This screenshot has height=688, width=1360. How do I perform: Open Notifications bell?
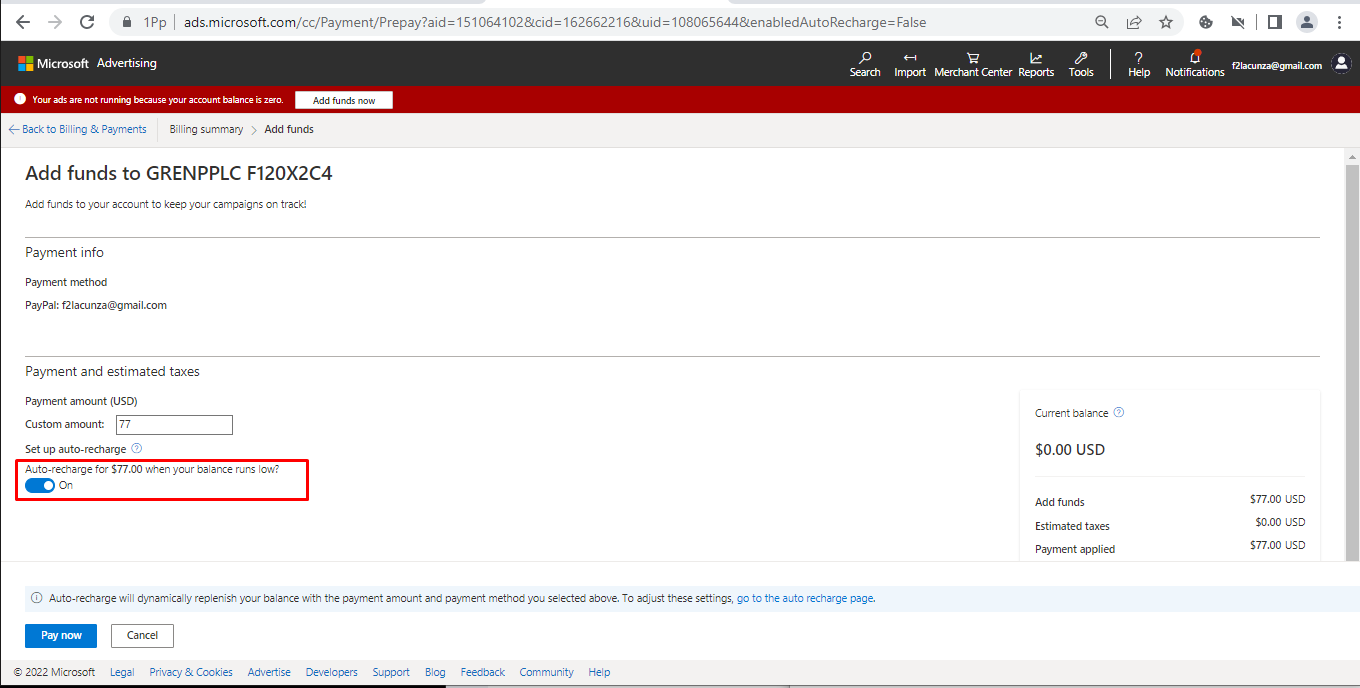click(1195, 64)
